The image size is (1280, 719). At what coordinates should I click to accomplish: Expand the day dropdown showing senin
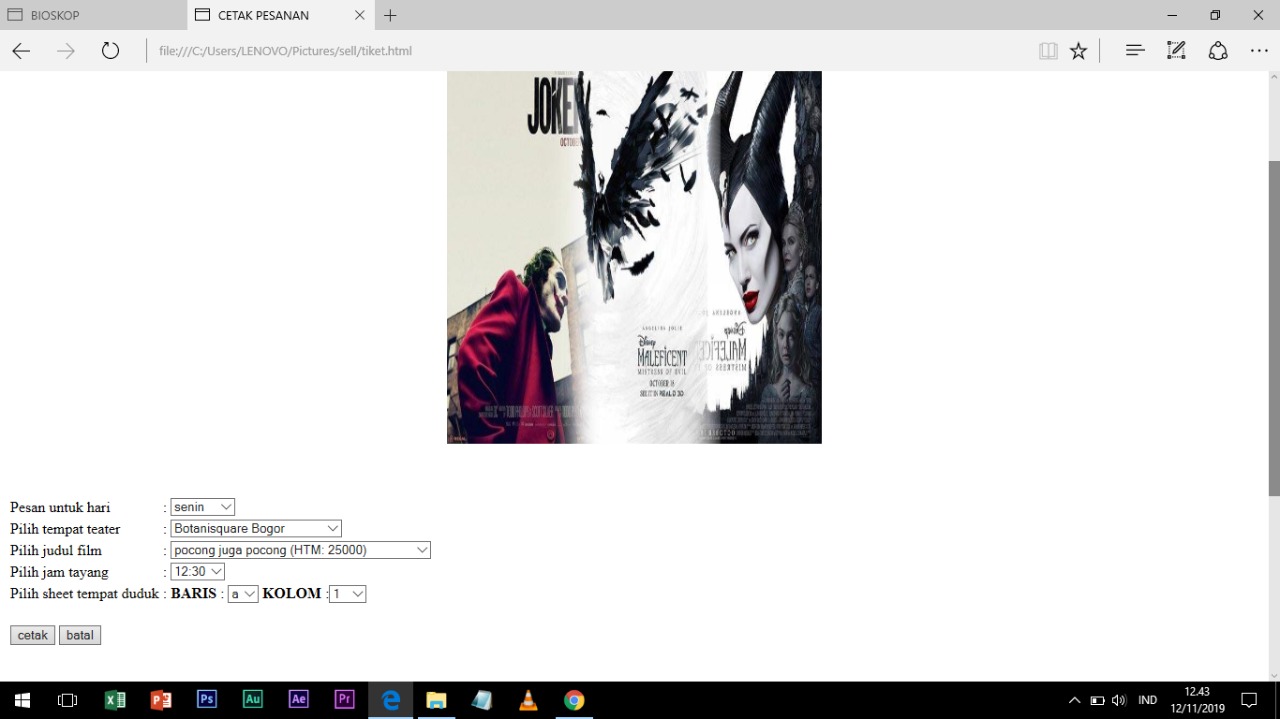click(202, 507)
